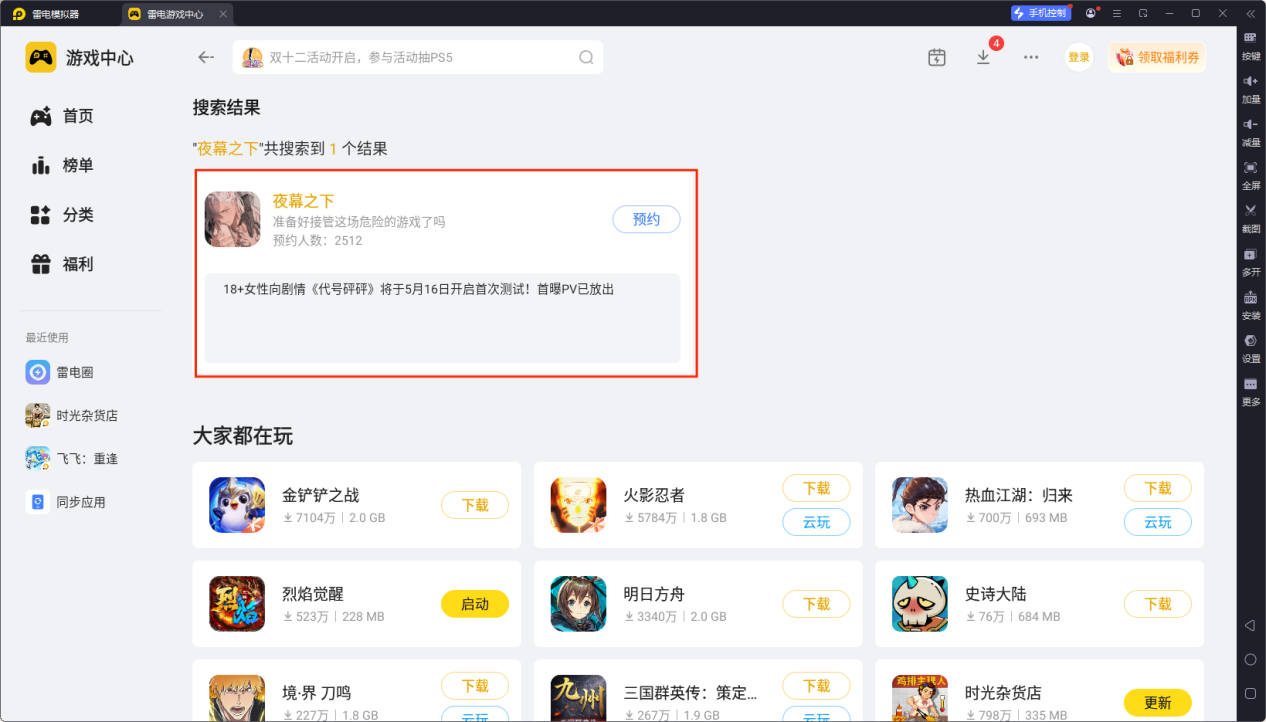
Task: Open the 榜单 section in the sidebar
Action: point(65,165)
